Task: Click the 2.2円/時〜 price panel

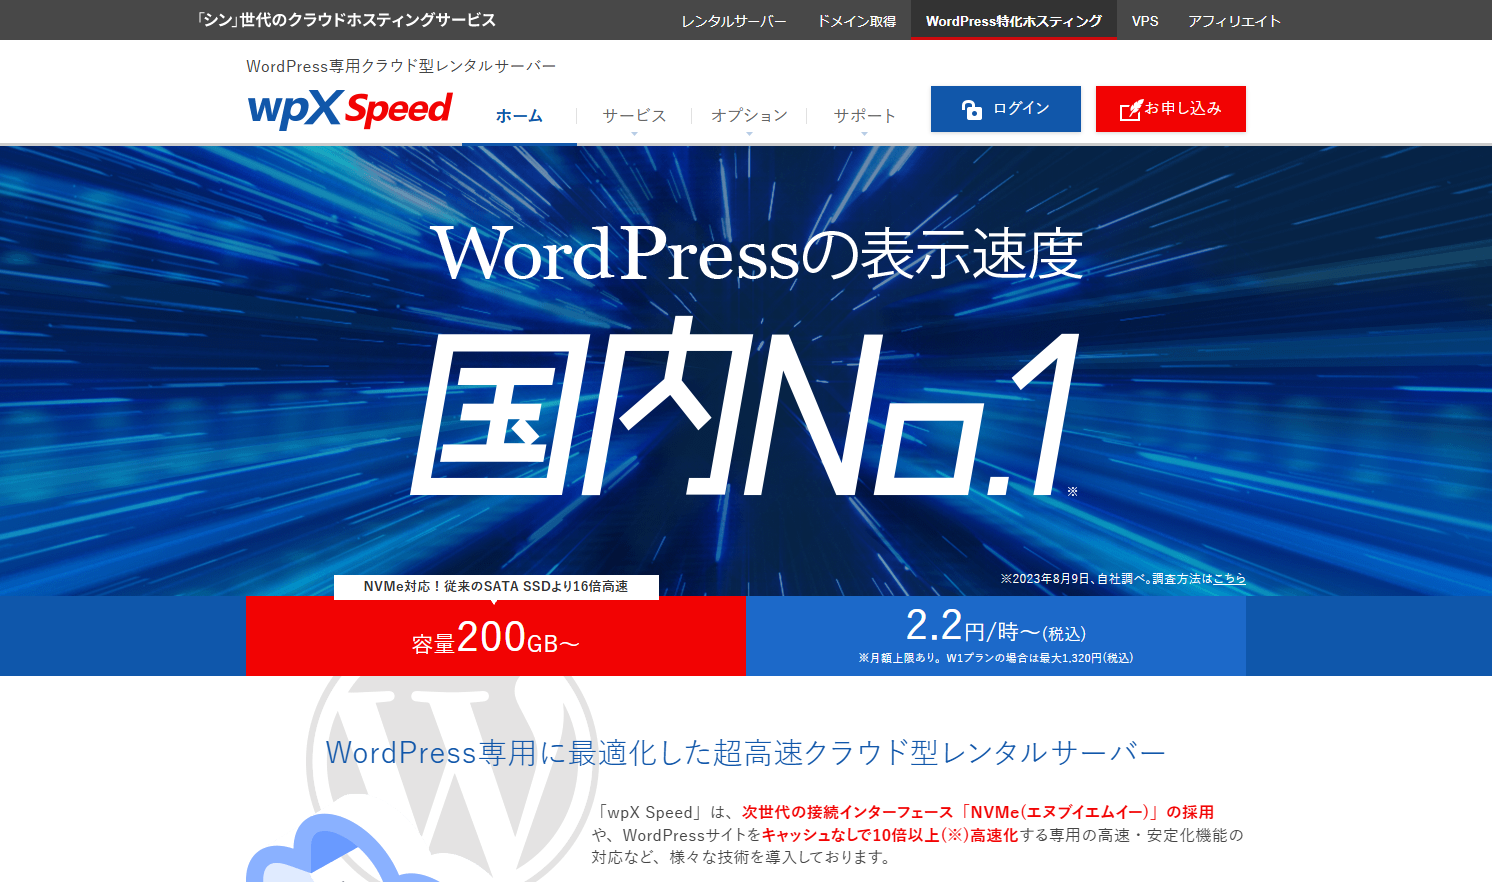Action: coord(996,636)
